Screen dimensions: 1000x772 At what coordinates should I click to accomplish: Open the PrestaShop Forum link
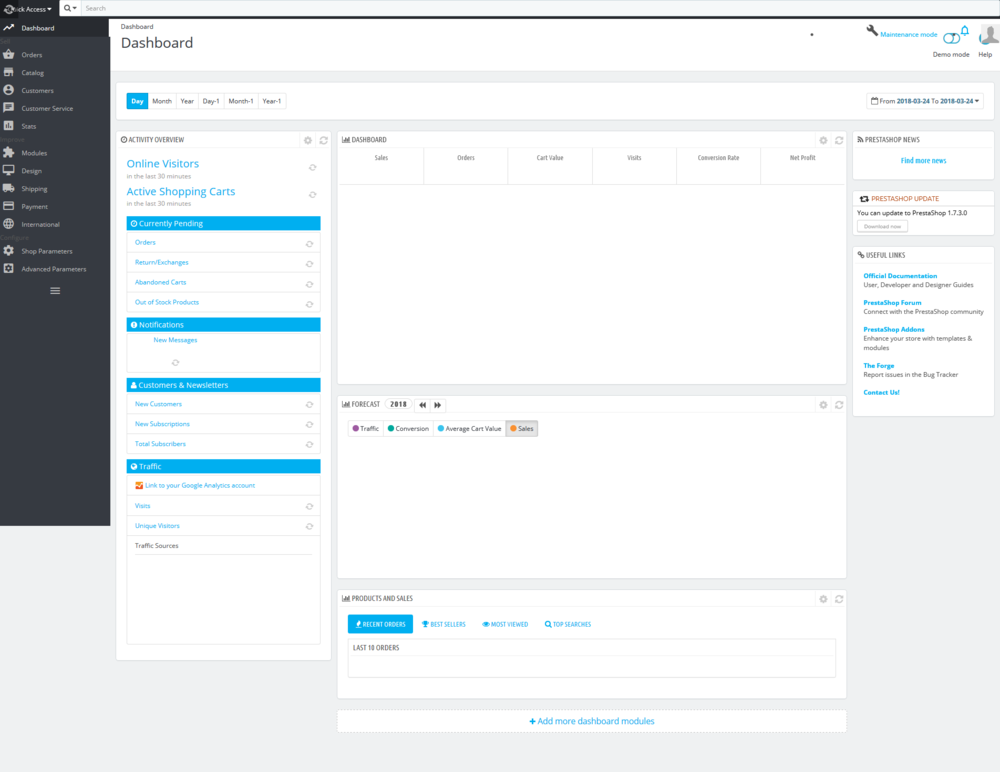[892, 302]
